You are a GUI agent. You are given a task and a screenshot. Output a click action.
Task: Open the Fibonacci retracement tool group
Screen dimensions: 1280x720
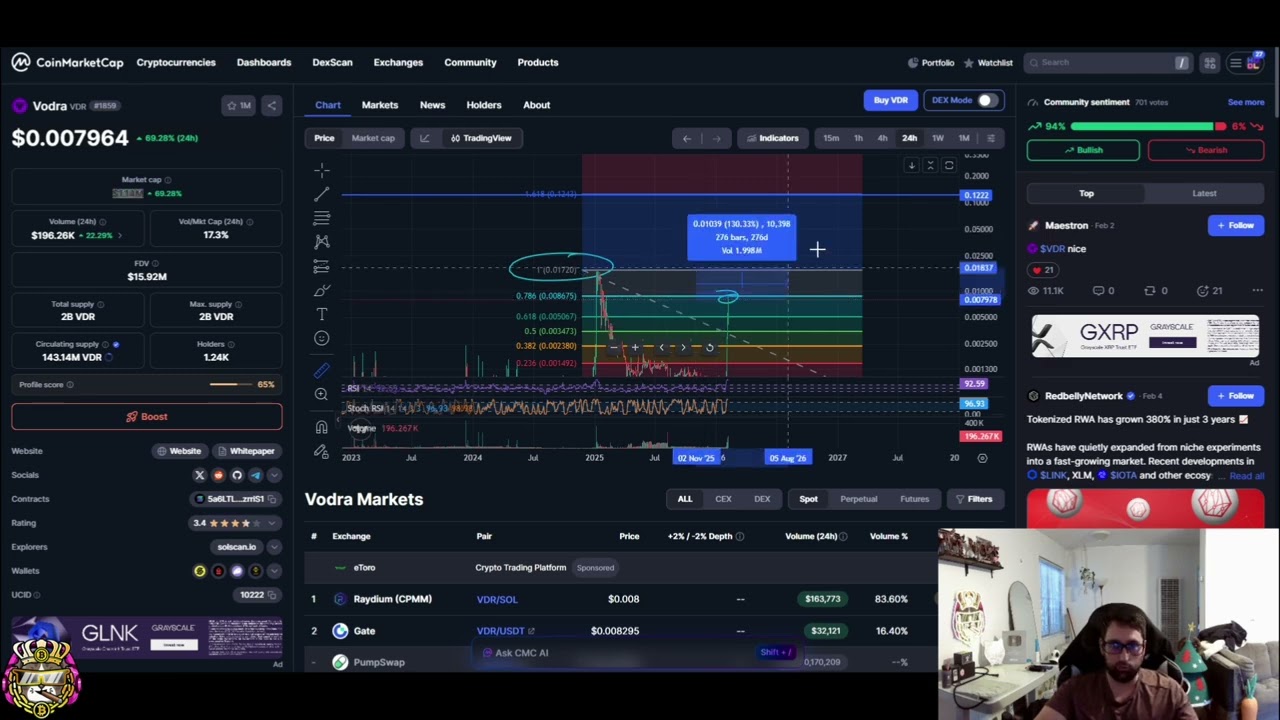pyautogui.click(x=321, y=218)
